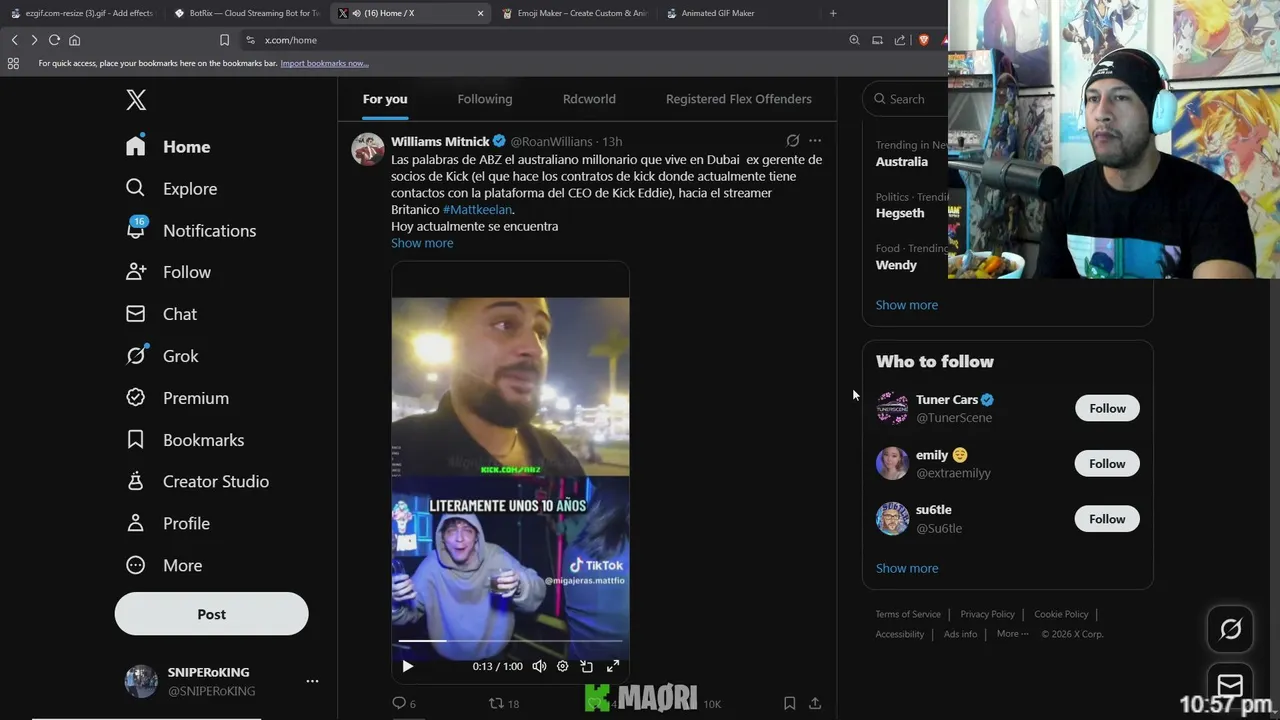Bookmark the Williams Mitnick post
Screen dimensions: 1280x720
pyautogui.click(x=789, y=703)
